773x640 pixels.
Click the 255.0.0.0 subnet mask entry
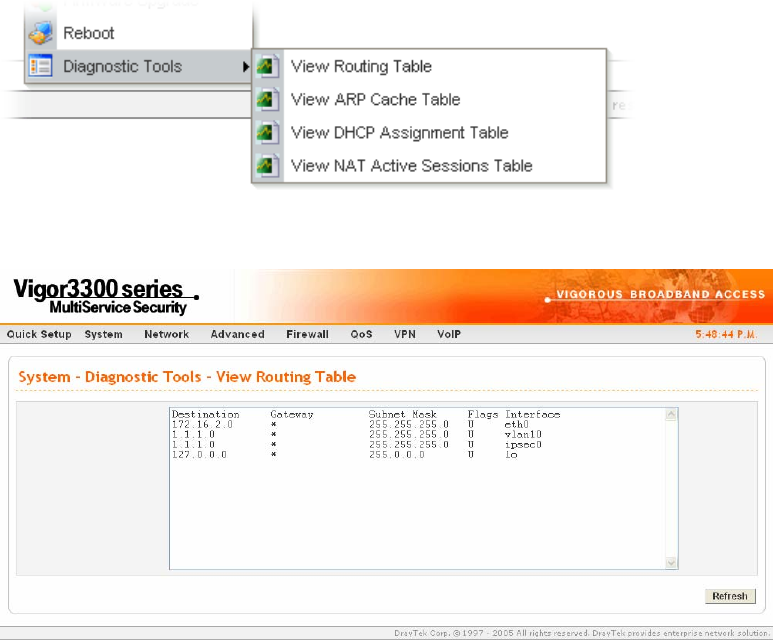coord(396,455)
